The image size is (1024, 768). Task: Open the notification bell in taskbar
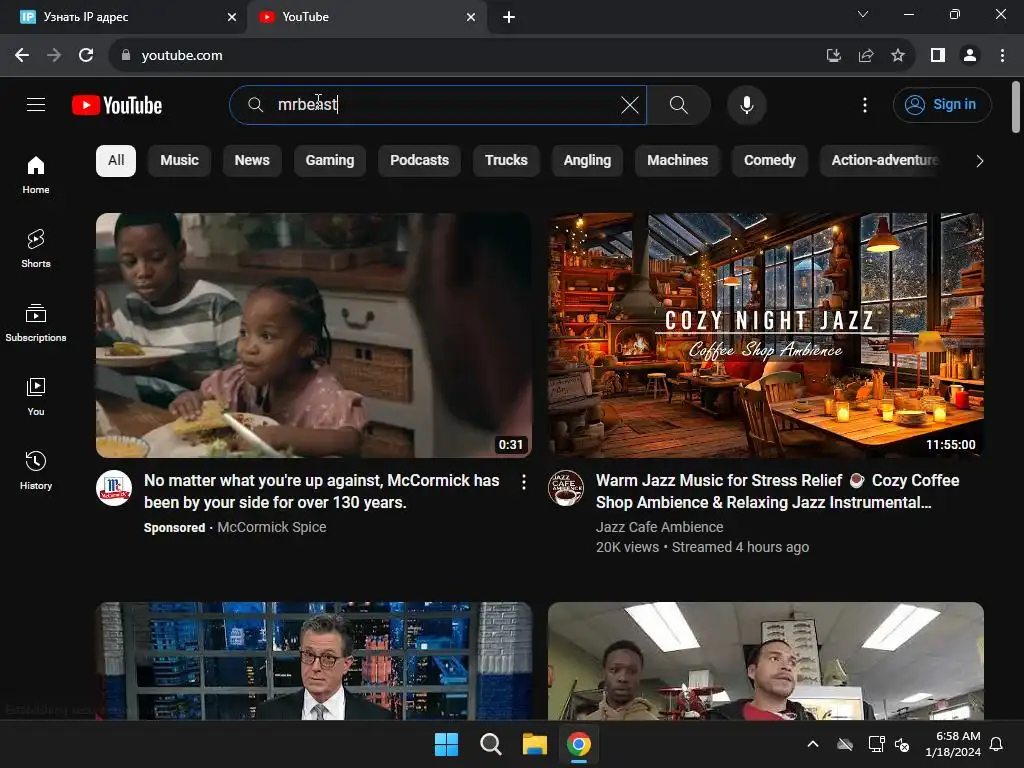pyautogui.click(x=997, y=744)
